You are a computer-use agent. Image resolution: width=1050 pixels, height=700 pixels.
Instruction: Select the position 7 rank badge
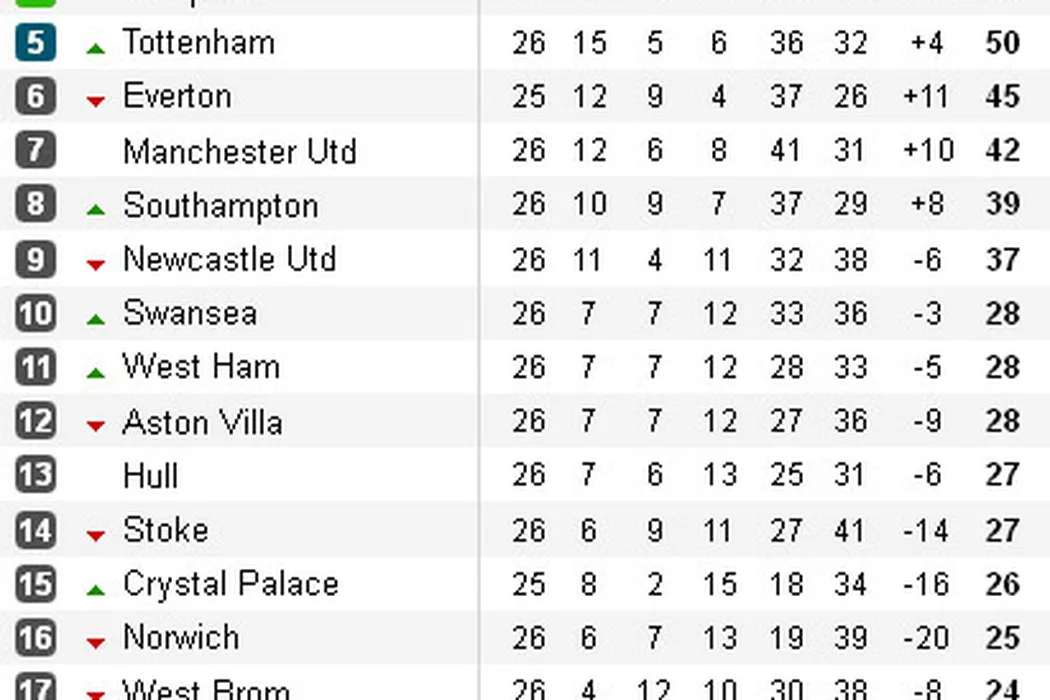(x=36, y=150)
